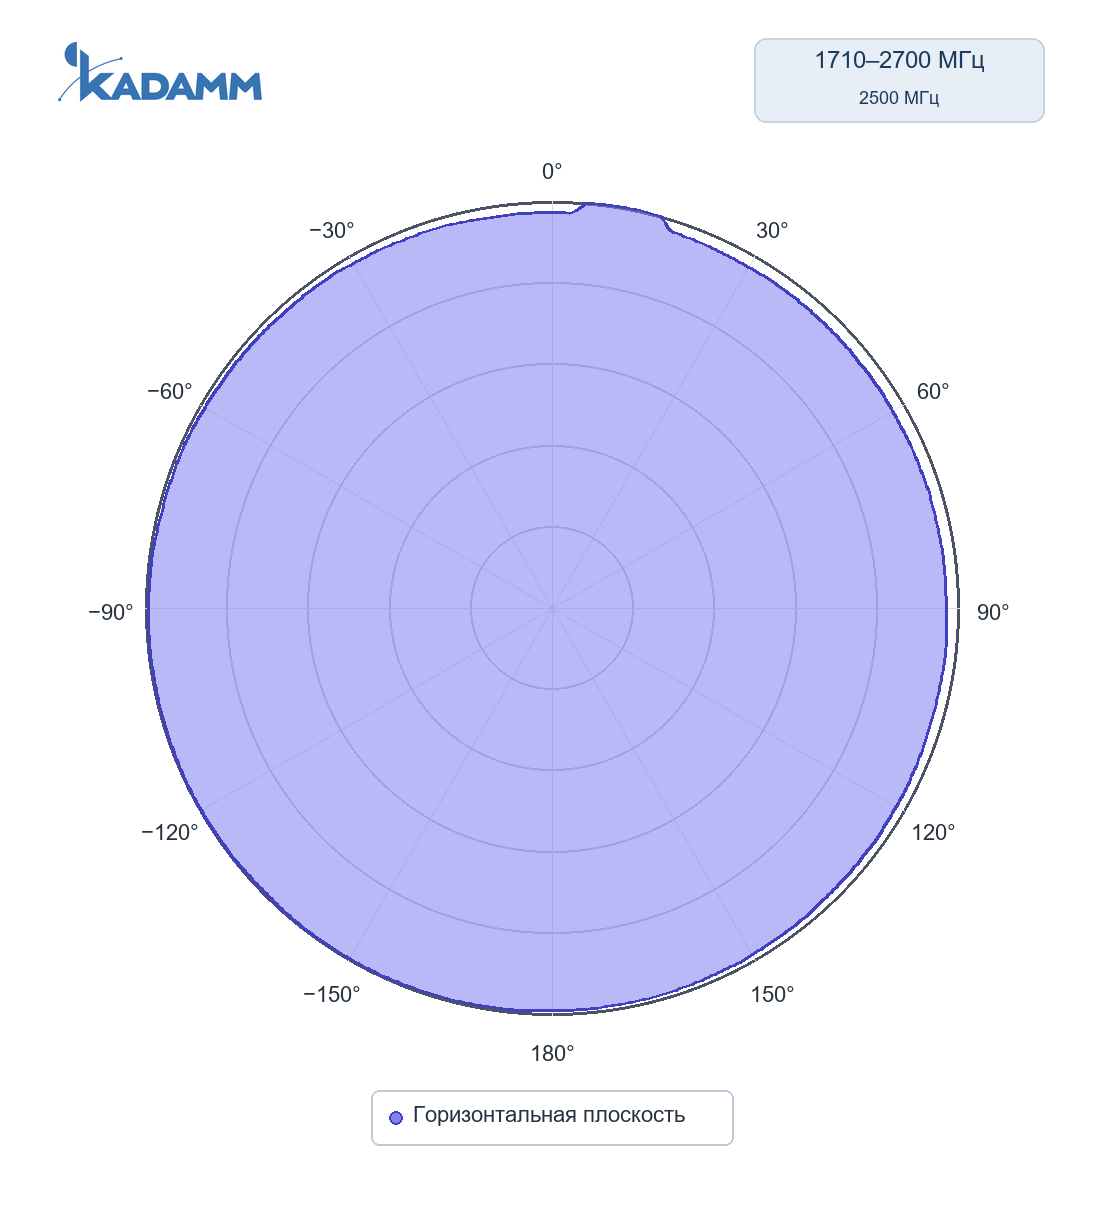Click the 180° angle label
1104x1211 pixels.
(x=552, y=1053)
